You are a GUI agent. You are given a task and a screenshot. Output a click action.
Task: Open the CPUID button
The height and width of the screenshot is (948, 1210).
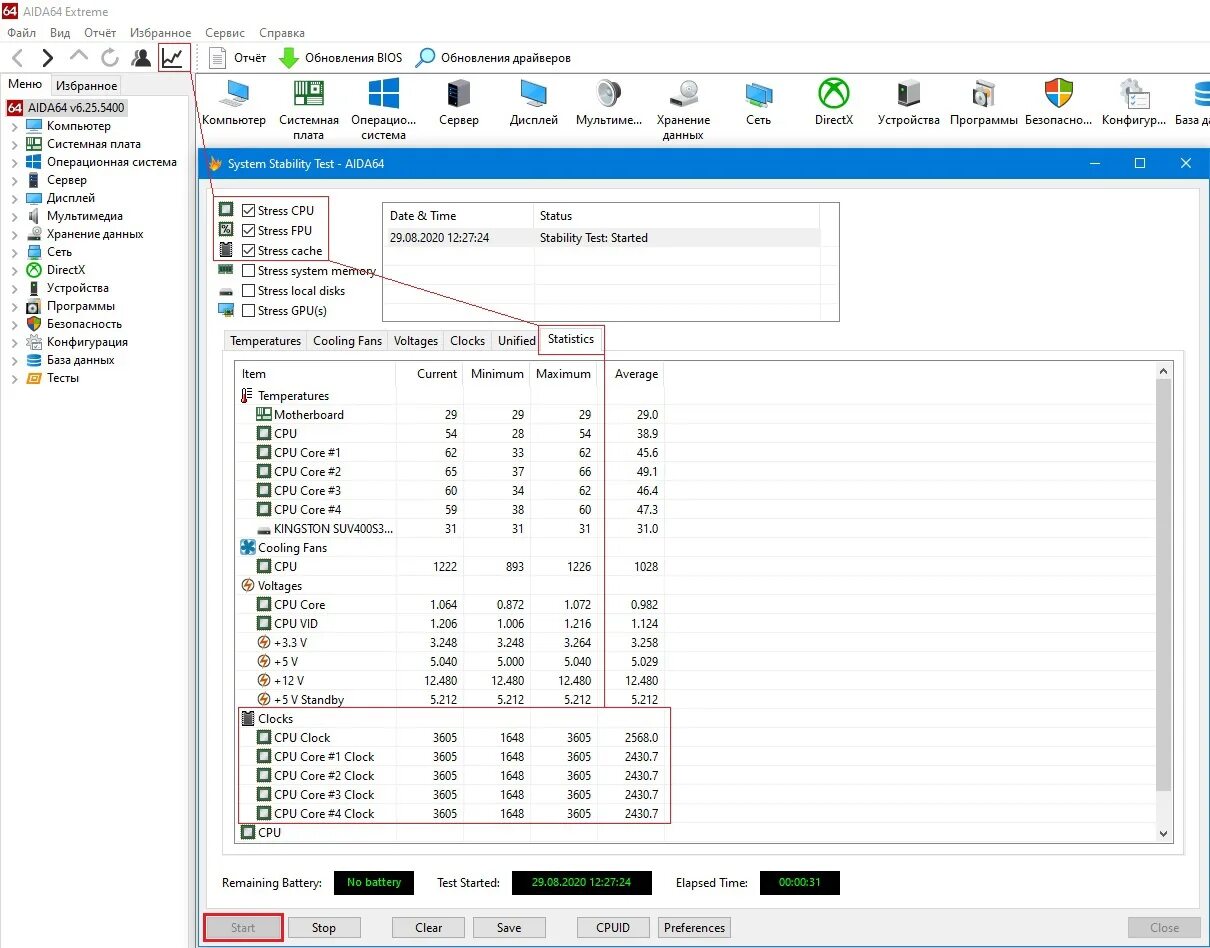pyautogui.click(x=613, y=928)
